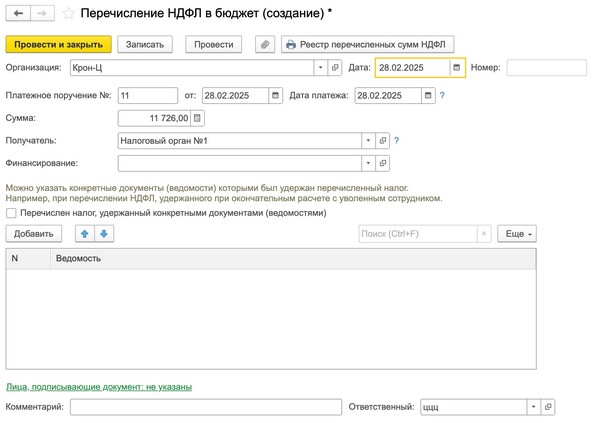Click the Записать button
Image resolution: width=600 pixels, height=423 pixels.
(x=146, y=45)
